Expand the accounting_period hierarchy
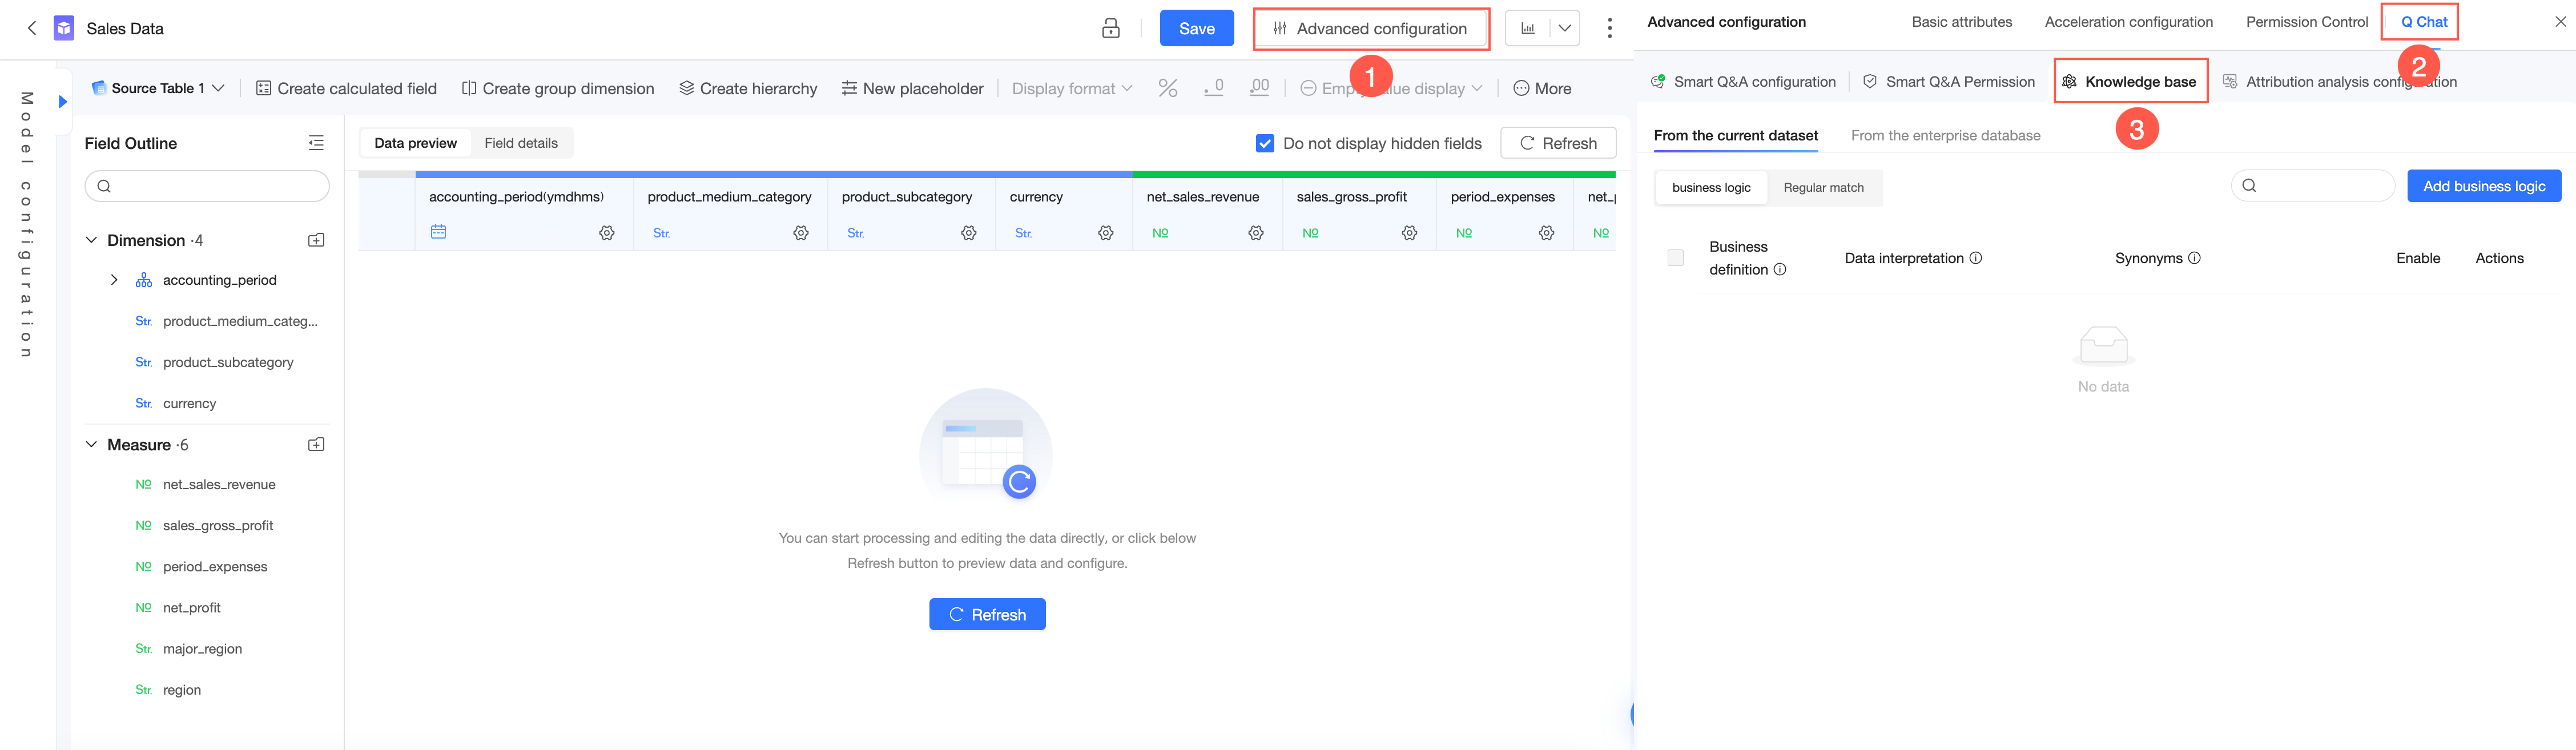The image size is (2576, 750). click(x=114, y=280)
